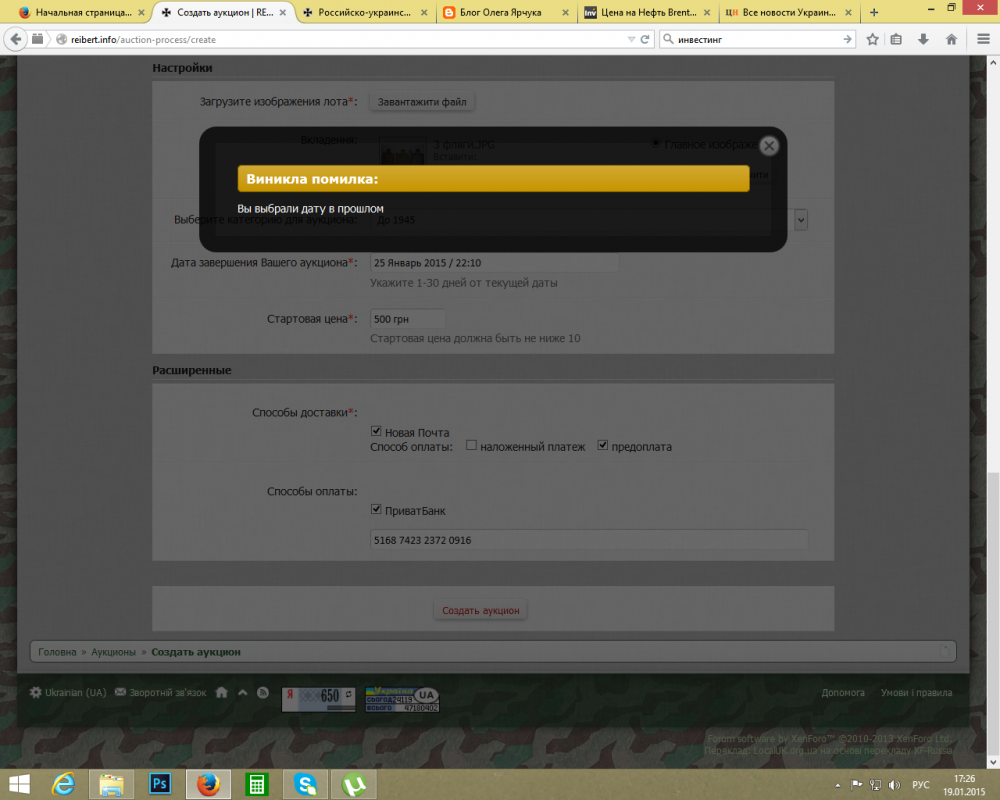1000x800 pixels.
Task: Check the наложенный платеж option
Action: pos(471,445)
